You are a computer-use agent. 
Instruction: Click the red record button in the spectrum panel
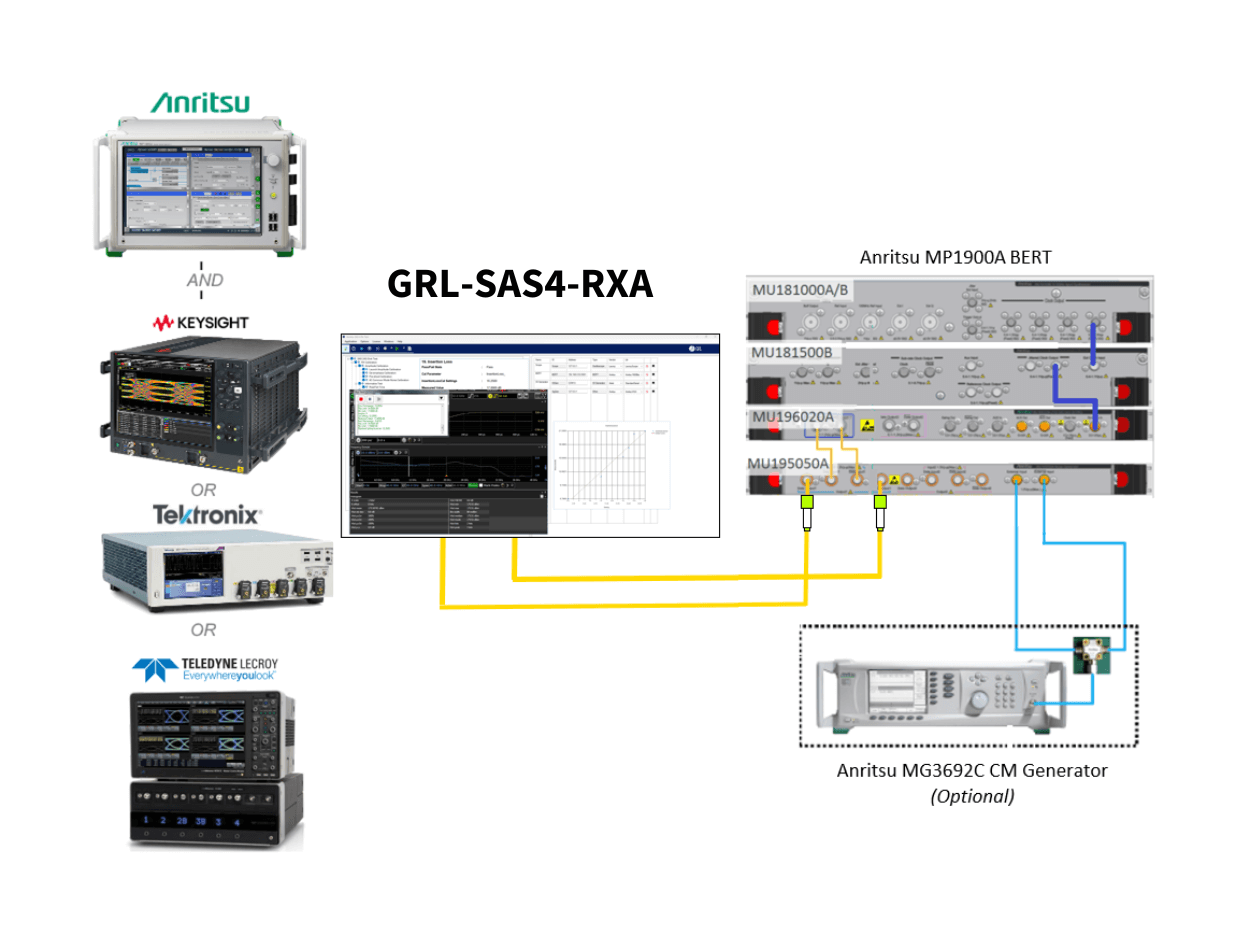coord(360,400)
